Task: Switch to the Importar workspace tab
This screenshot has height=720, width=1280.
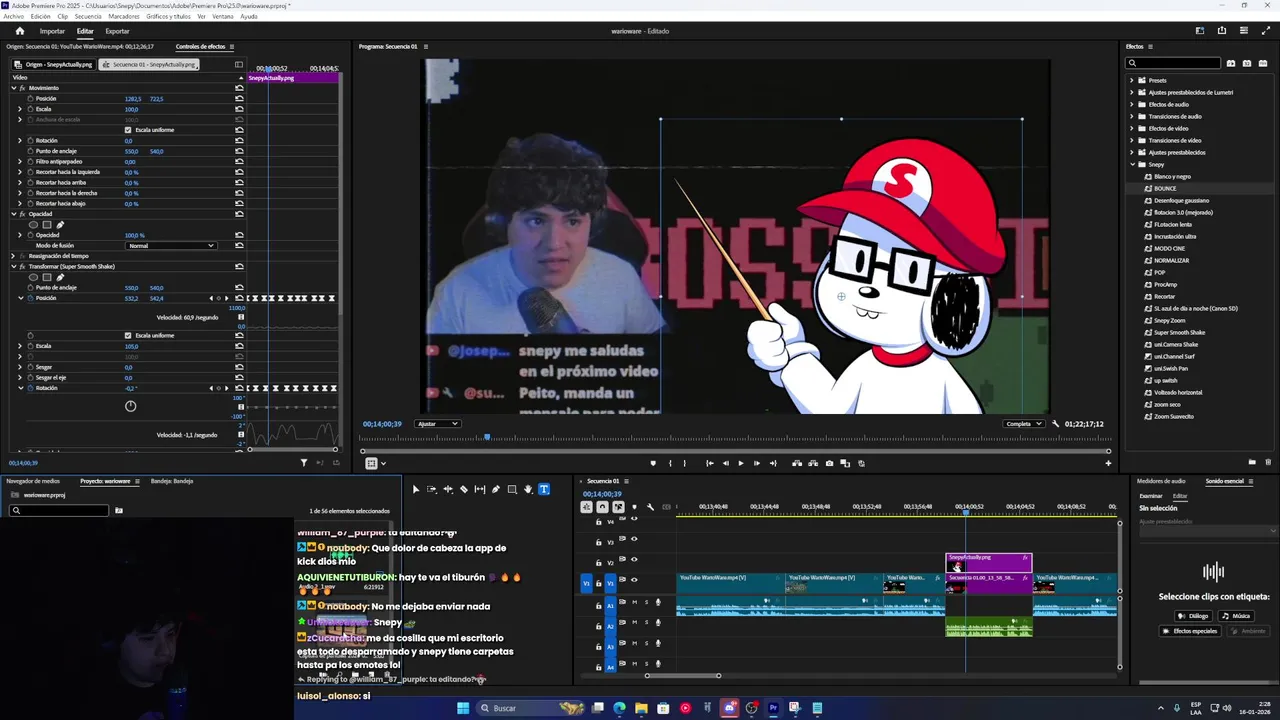Action: coord(52,31)
